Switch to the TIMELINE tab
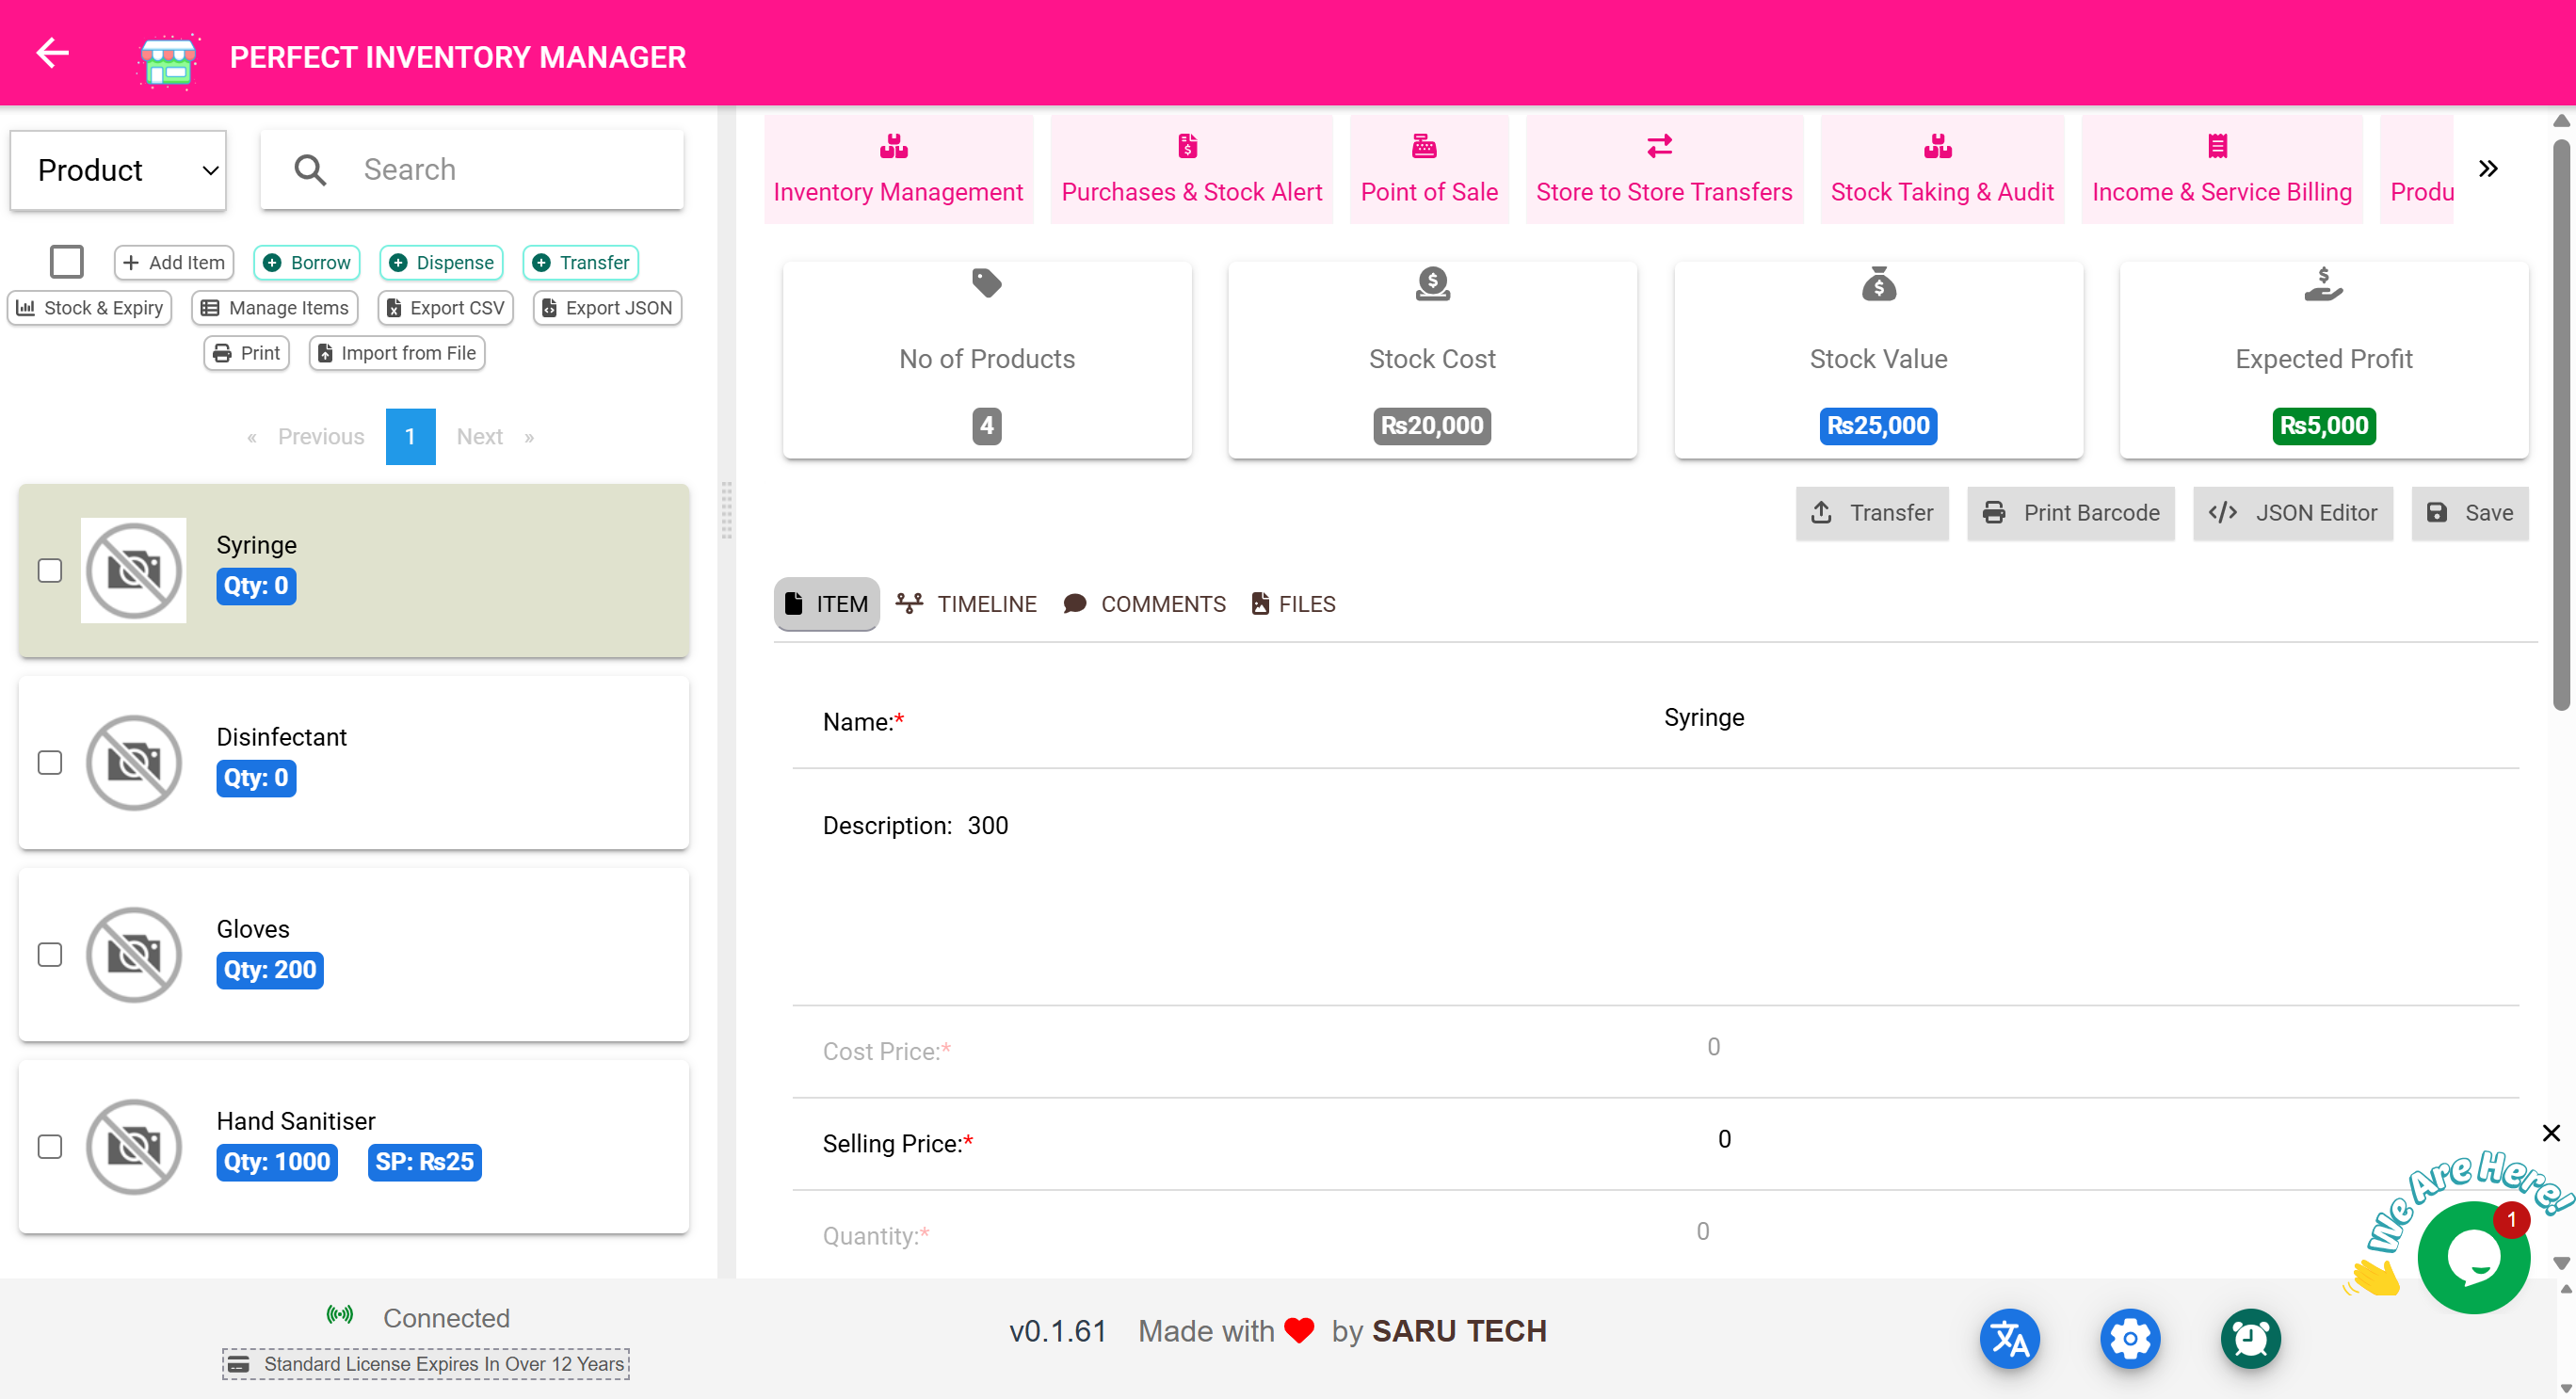 click(x=966, y=603)
